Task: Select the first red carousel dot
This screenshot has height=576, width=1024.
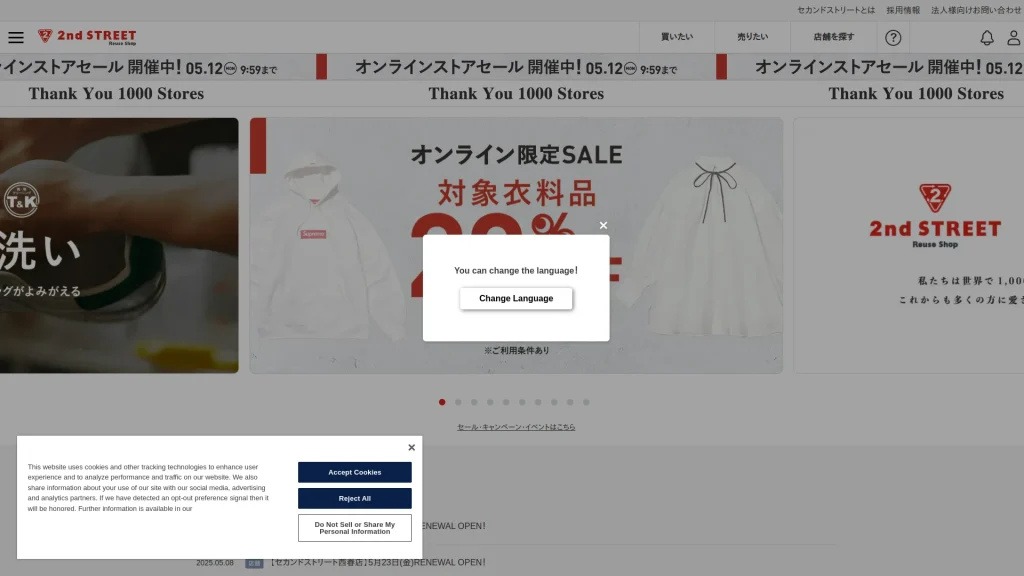Action: pos(442,402)
